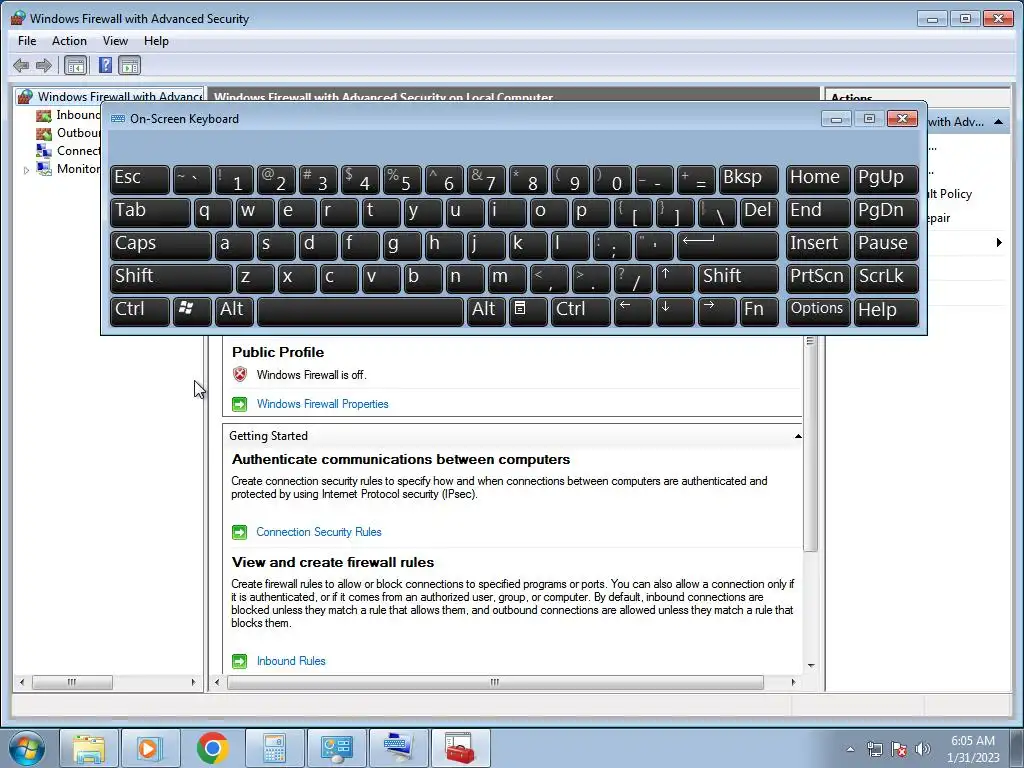Toggle the ScrLk key
Image resolution: width=1024 pixels, height=768 pixels.
(x=886, y=278)
